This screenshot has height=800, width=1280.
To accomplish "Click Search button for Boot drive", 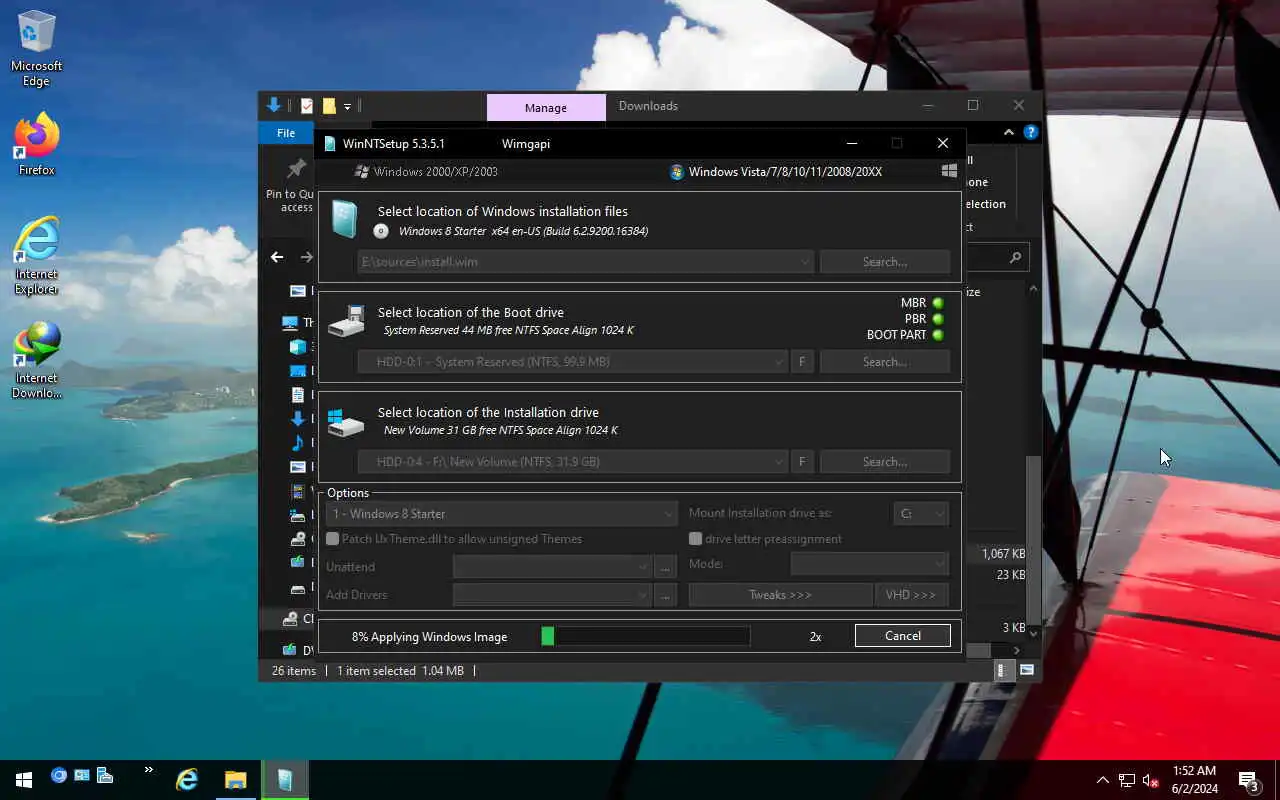I will (x=885, y=362).
